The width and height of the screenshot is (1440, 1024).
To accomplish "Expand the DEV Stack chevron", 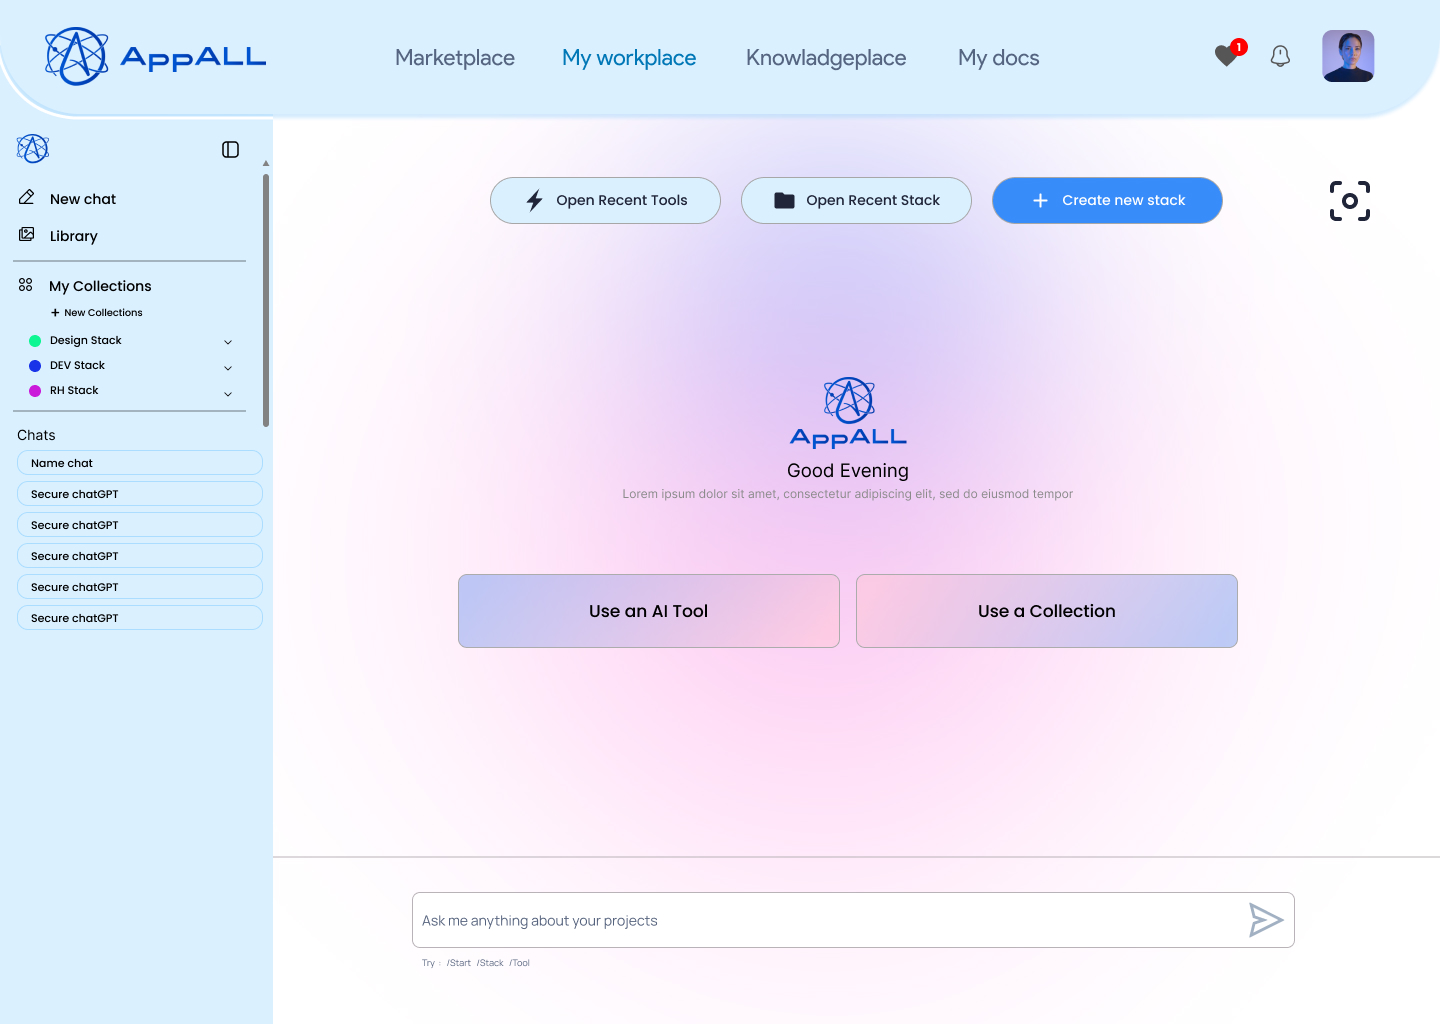I will [228, 368].
